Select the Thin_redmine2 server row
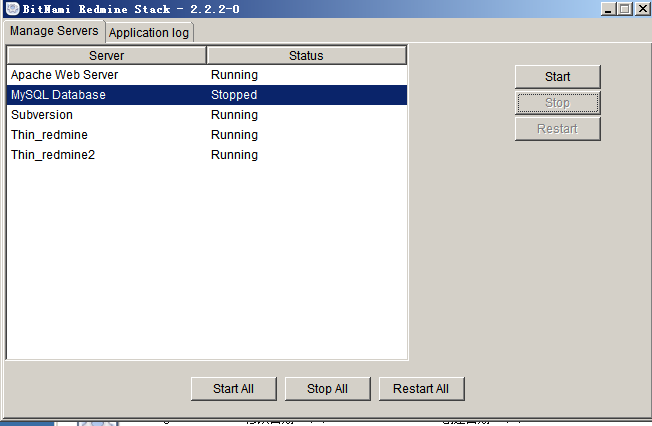The width and height of the screenshot is (652, 426). pyautogui.click(x=207, y=155)
